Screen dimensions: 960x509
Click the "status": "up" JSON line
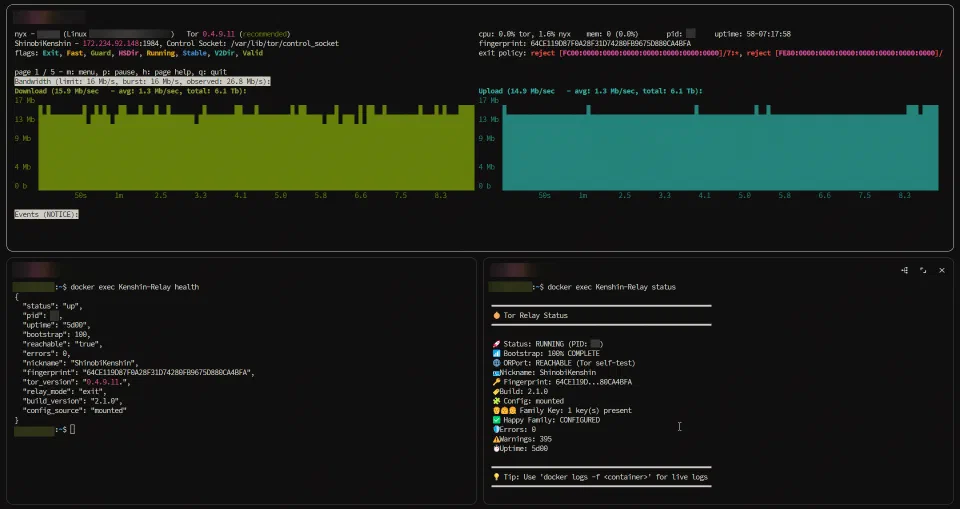click(53, 306)
